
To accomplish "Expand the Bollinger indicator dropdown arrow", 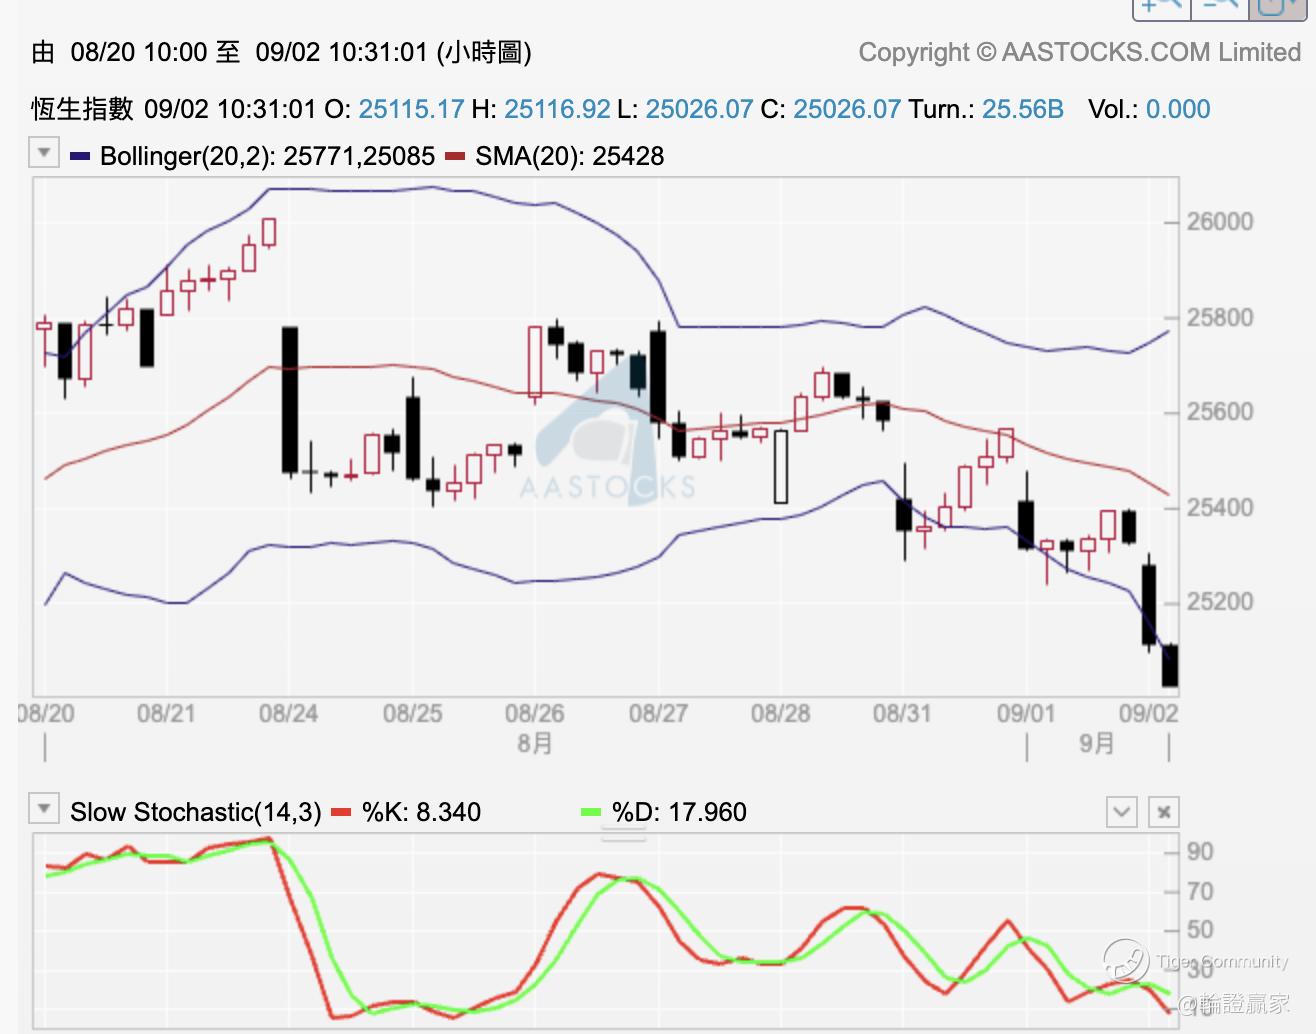I will pos(44,154).
